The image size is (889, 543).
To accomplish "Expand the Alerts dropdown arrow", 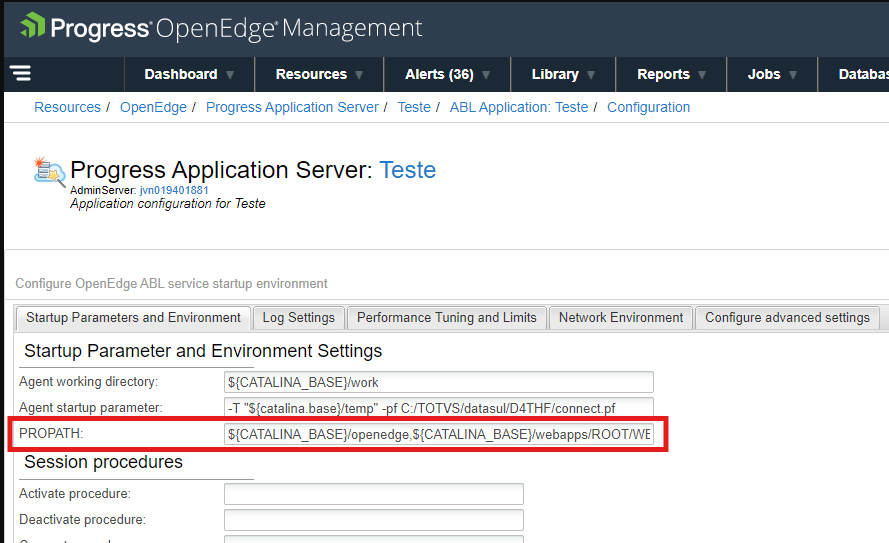I will [x=486, y=75].
